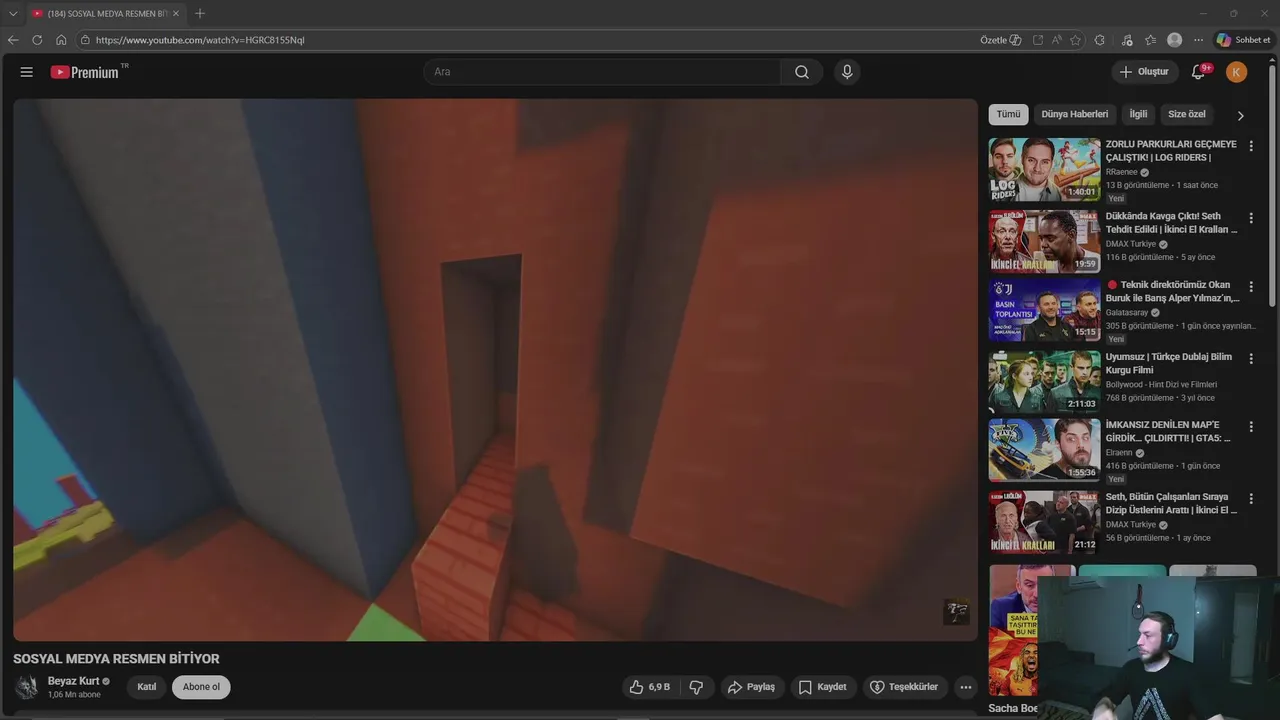
Task: Open the browser home page
Action: click(61, 40)
